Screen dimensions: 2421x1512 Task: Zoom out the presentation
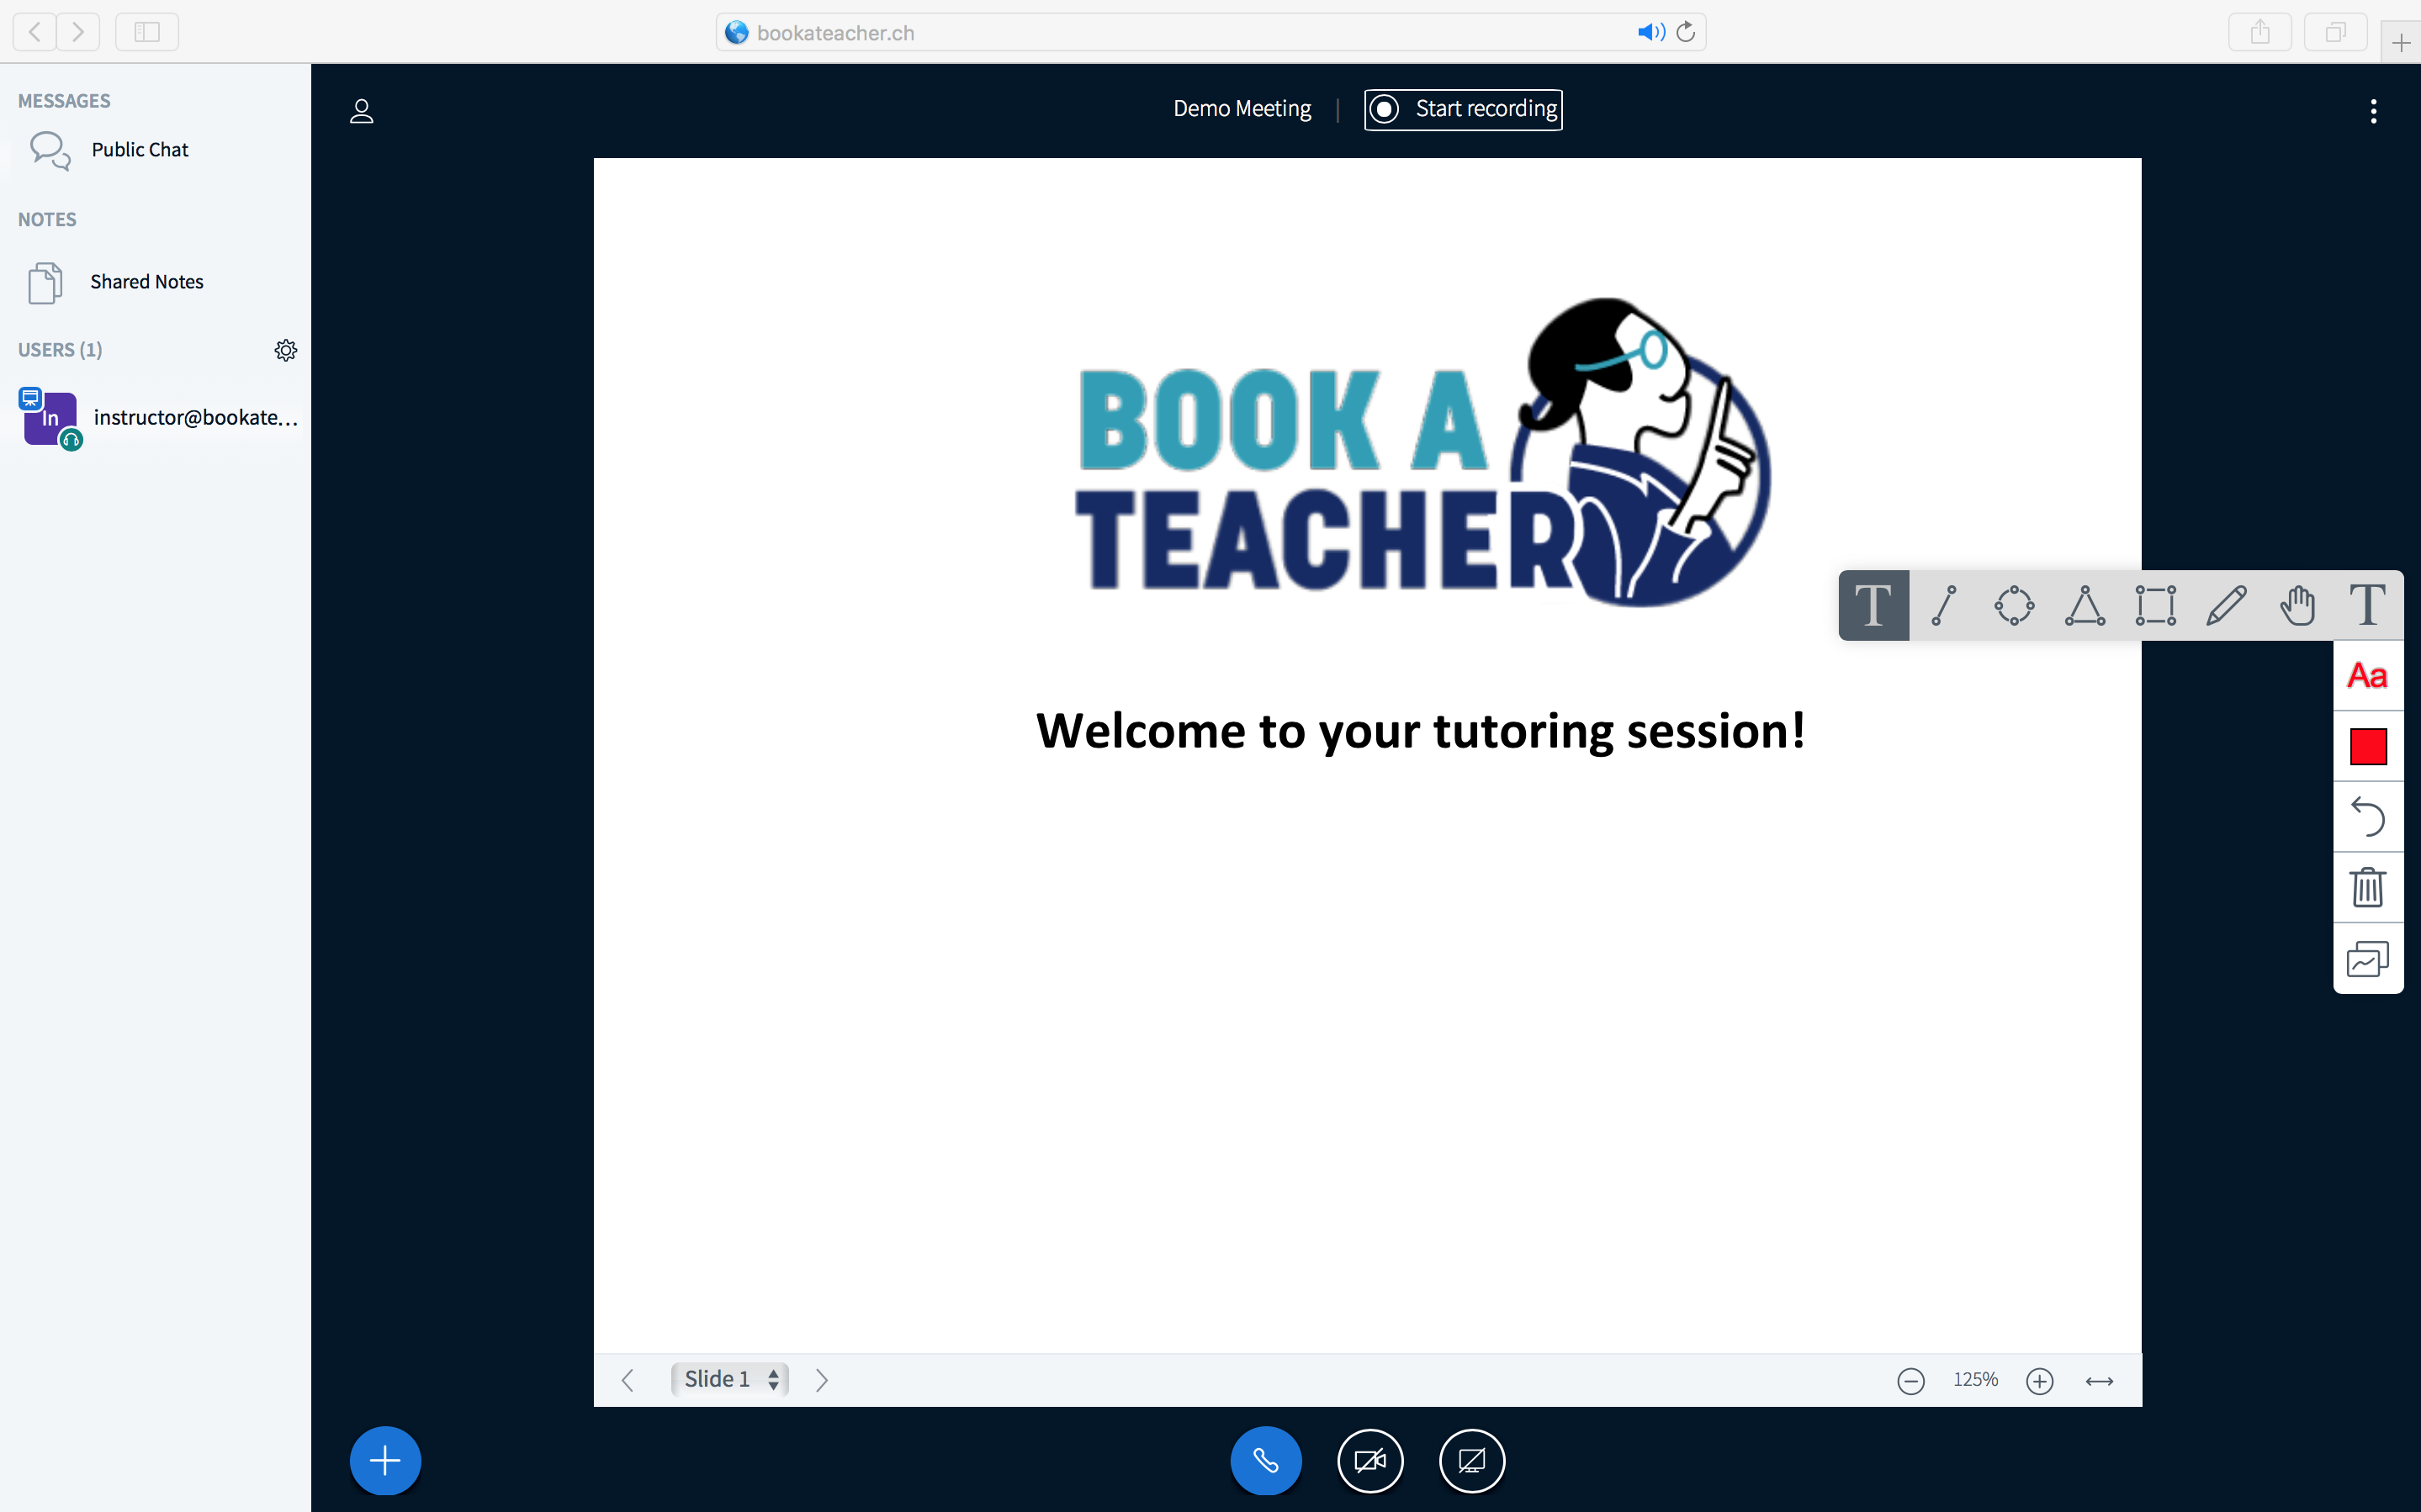pos(1911,1381)
